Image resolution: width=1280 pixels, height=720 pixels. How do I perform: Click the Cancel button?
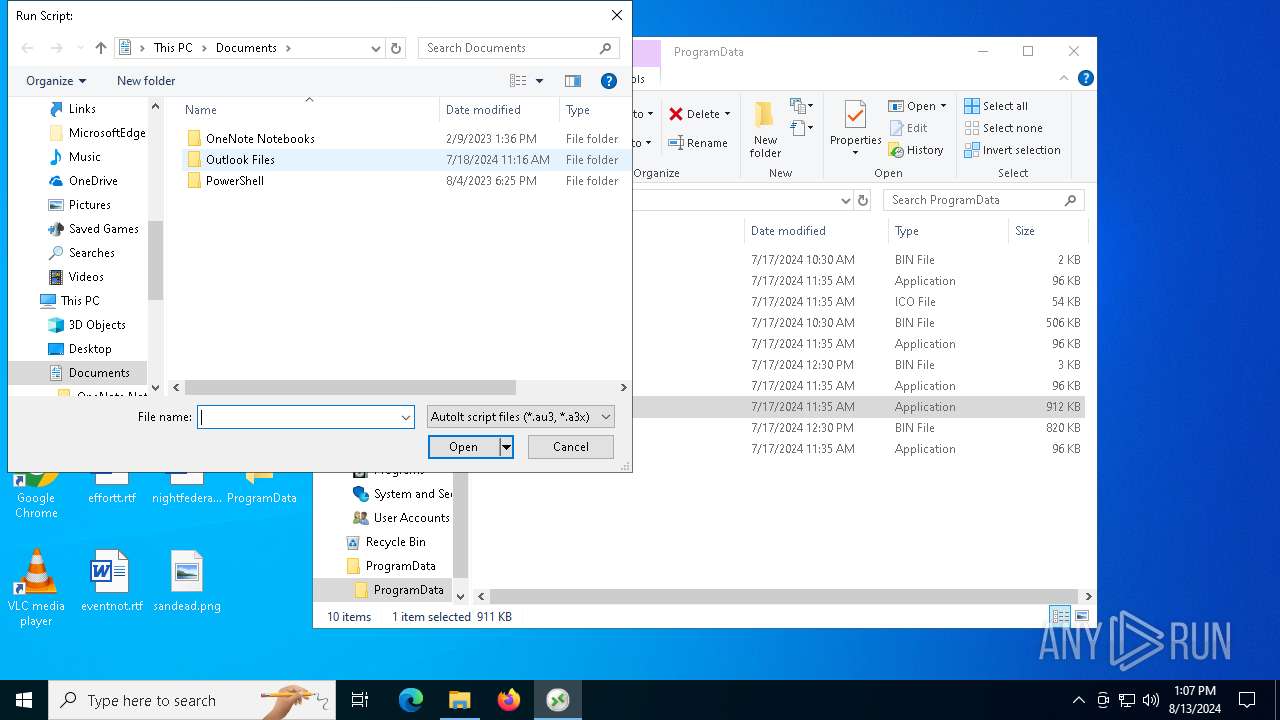pos(571,447)
